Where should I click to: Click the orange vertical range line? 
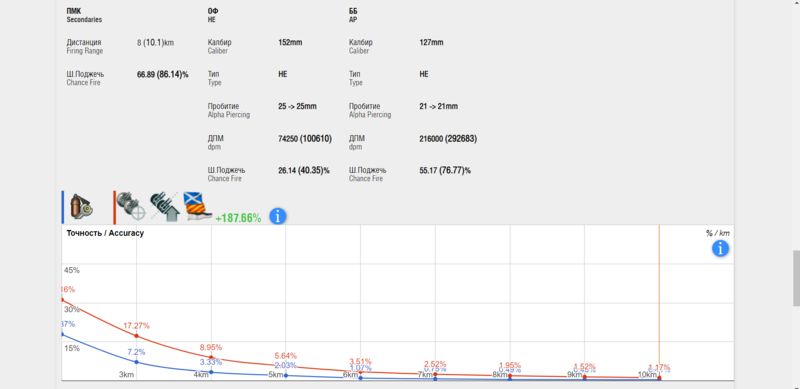[659, 302]
